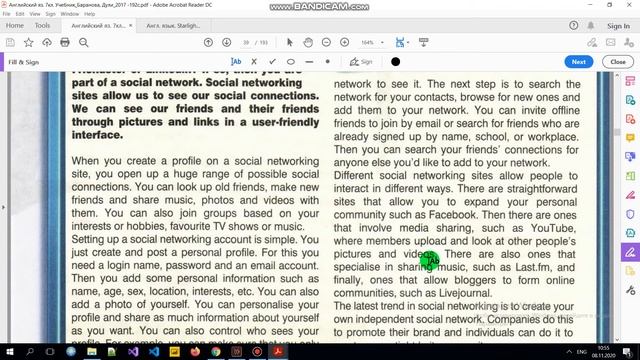Click the current page number field
Screen dimensions: 640x360
[246, 42]
